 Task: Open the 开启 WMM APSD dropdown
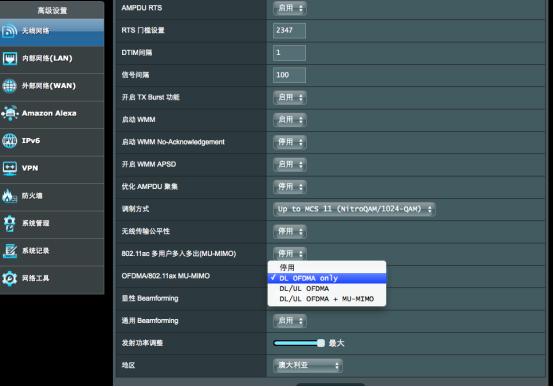point(290,164)
